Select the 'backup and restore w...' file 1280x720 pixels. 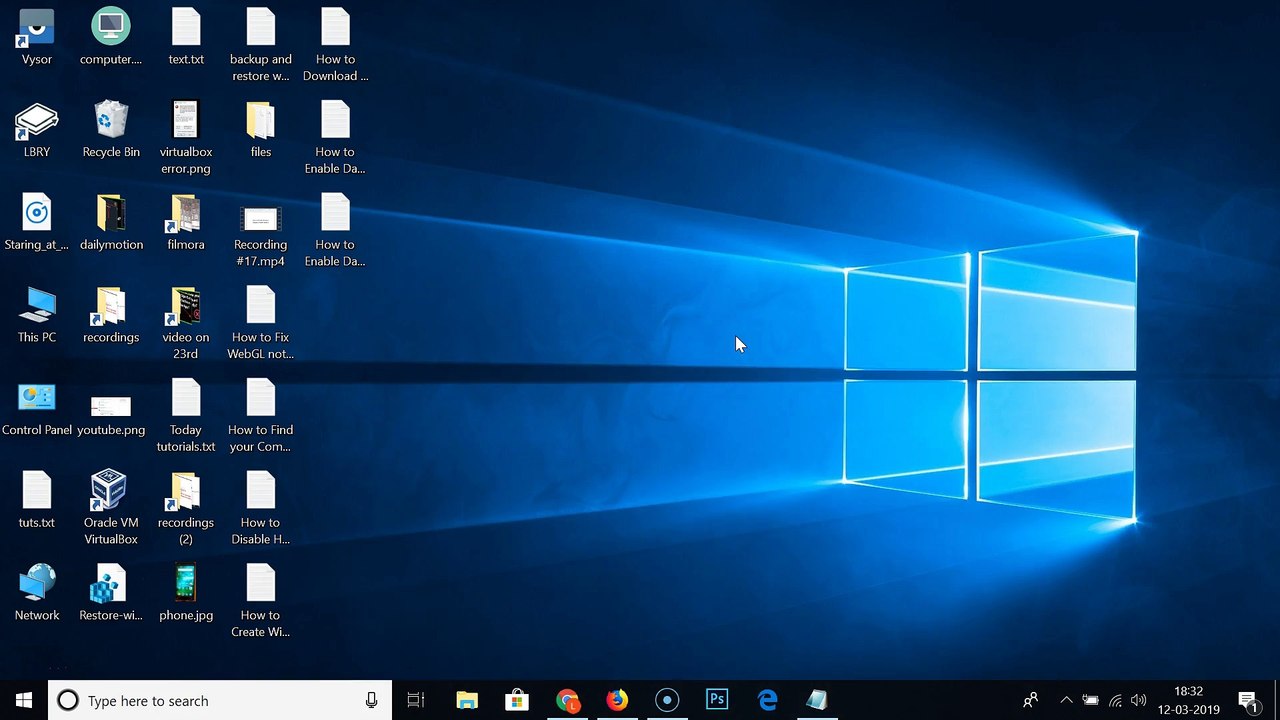(261, 44)
